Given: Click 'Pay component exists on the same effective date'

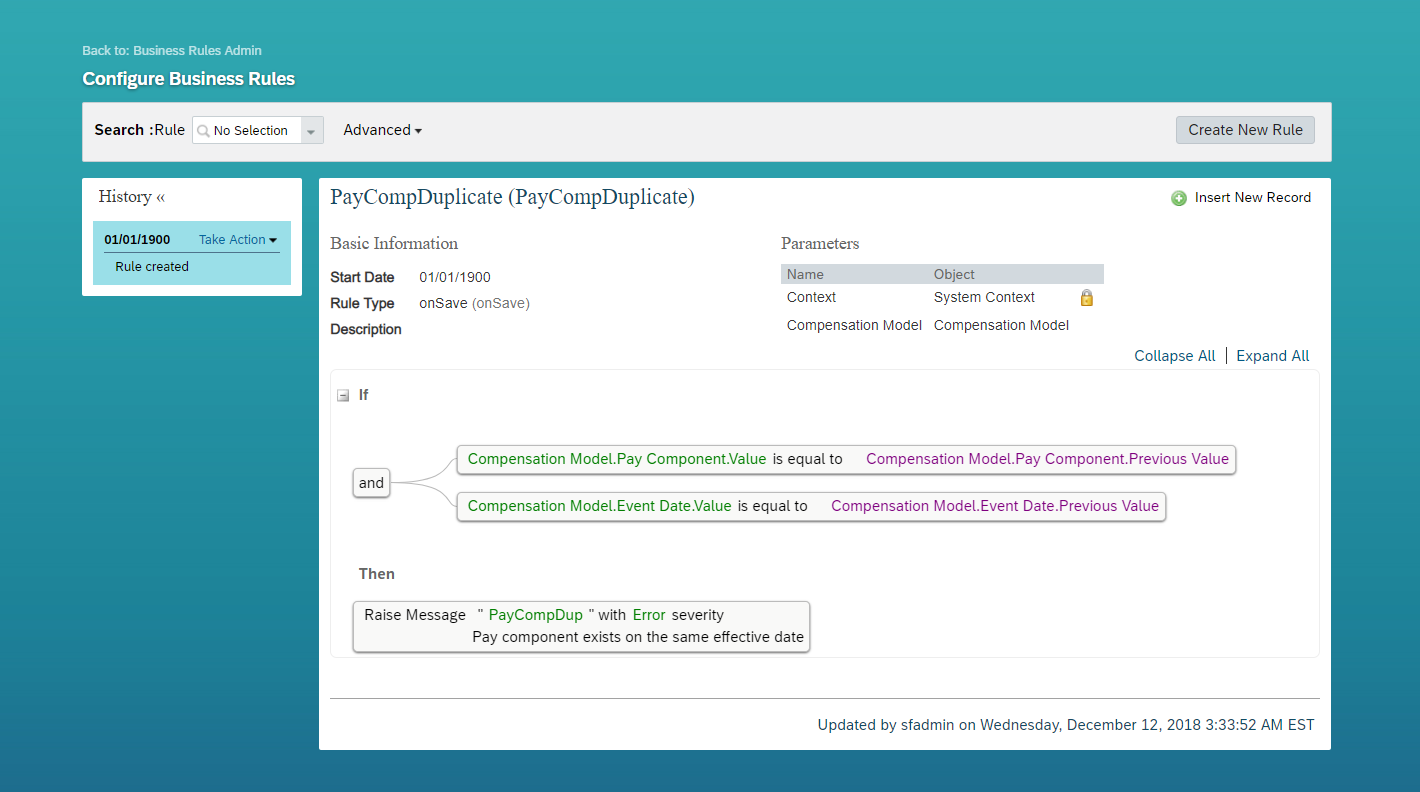Looking at the screenshot, I should pos(638,637).
